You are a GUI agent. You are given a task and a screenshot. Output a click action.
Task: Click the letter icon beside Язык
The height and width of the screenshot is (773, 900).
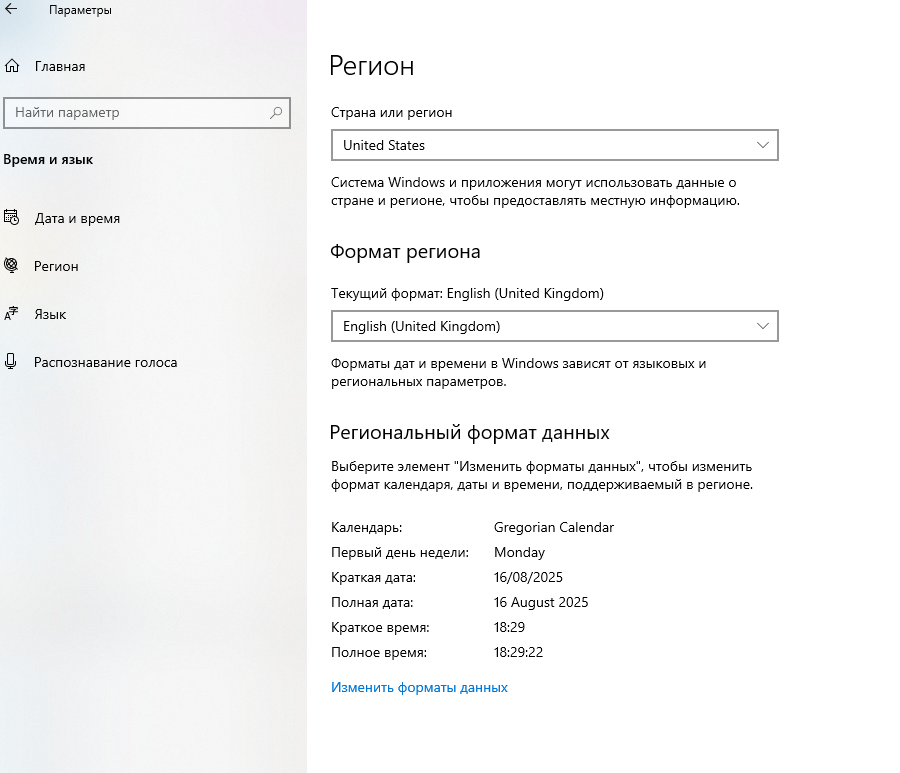[x=12, y=314]
